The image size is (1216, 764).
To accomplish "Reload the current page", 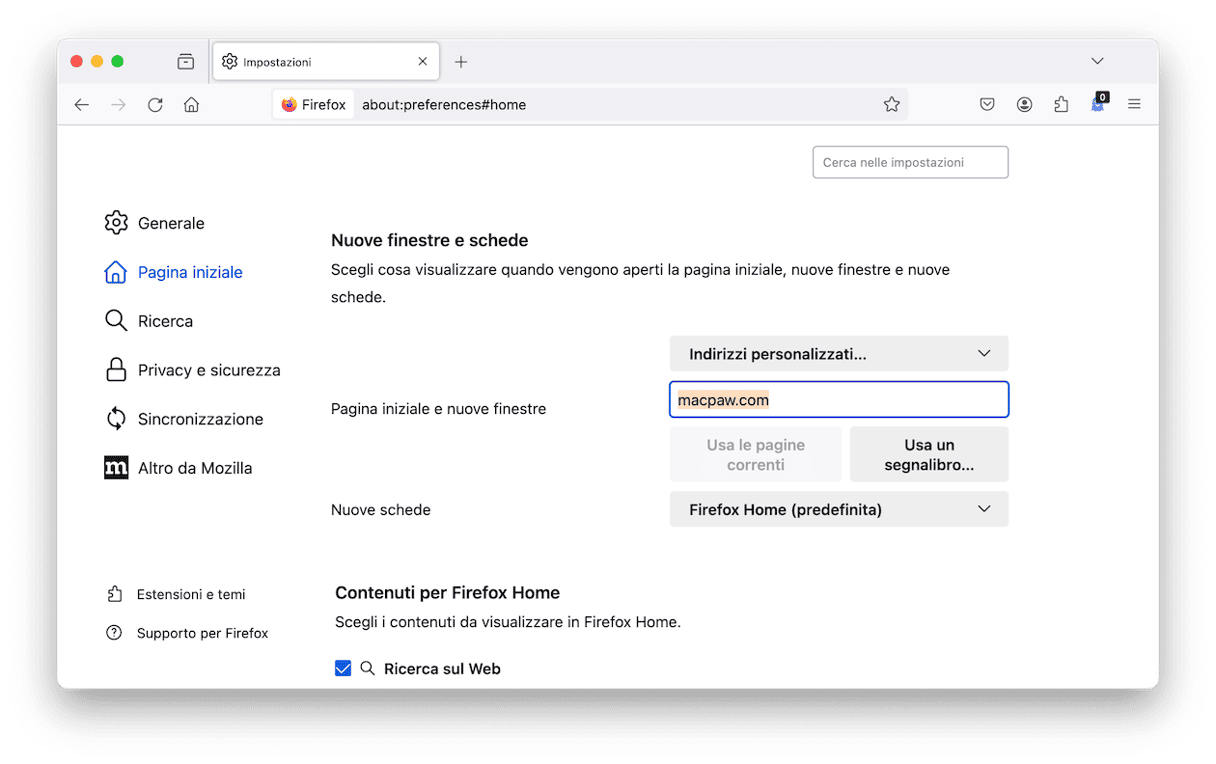I will (155, 104).
